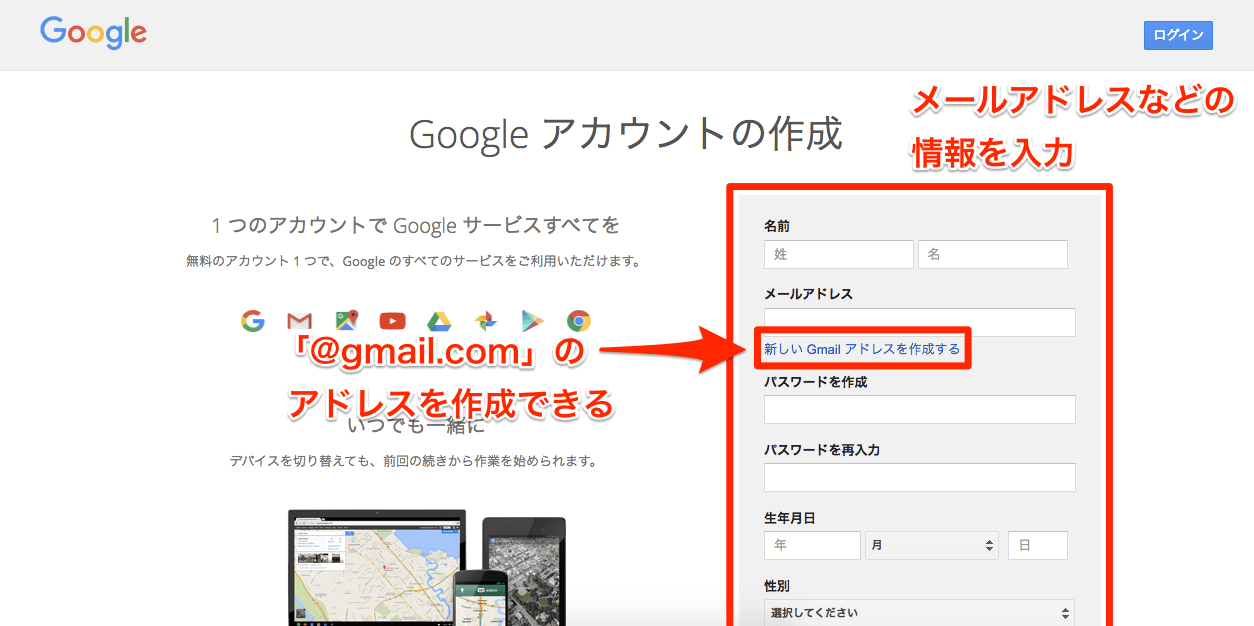Click the Google Maps icon
The image size is (1254, 626).
pos(346,321)
